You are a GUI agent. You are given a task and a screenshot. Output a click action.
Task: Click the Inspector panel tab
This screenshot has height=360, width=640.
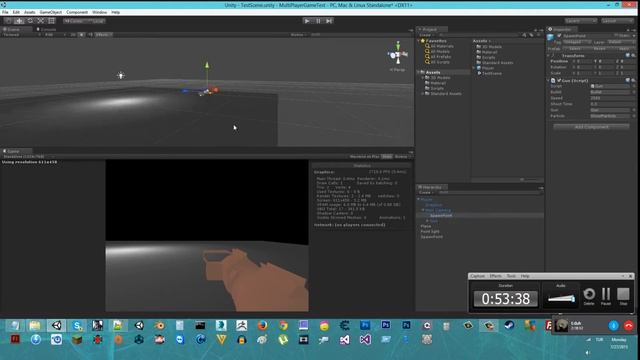(x=562, y=29)
